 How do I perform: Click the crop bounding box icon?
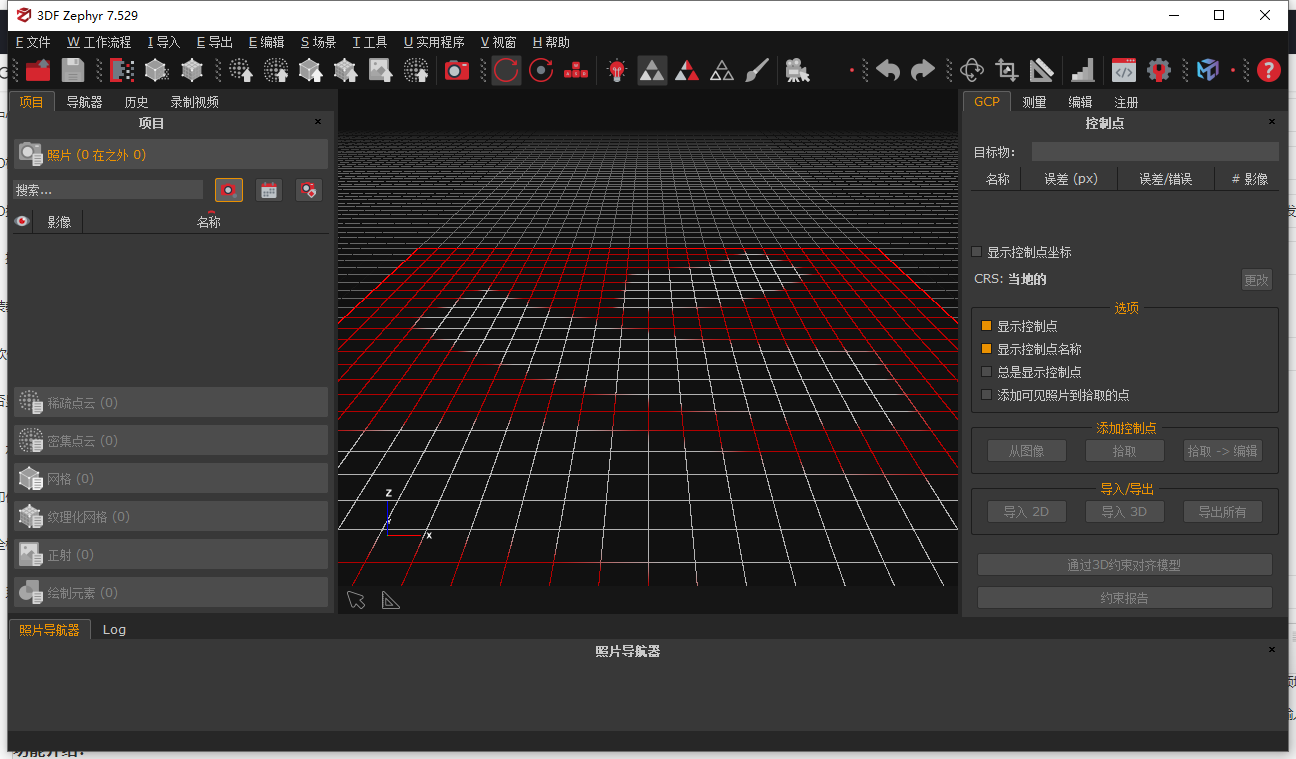1006,70
